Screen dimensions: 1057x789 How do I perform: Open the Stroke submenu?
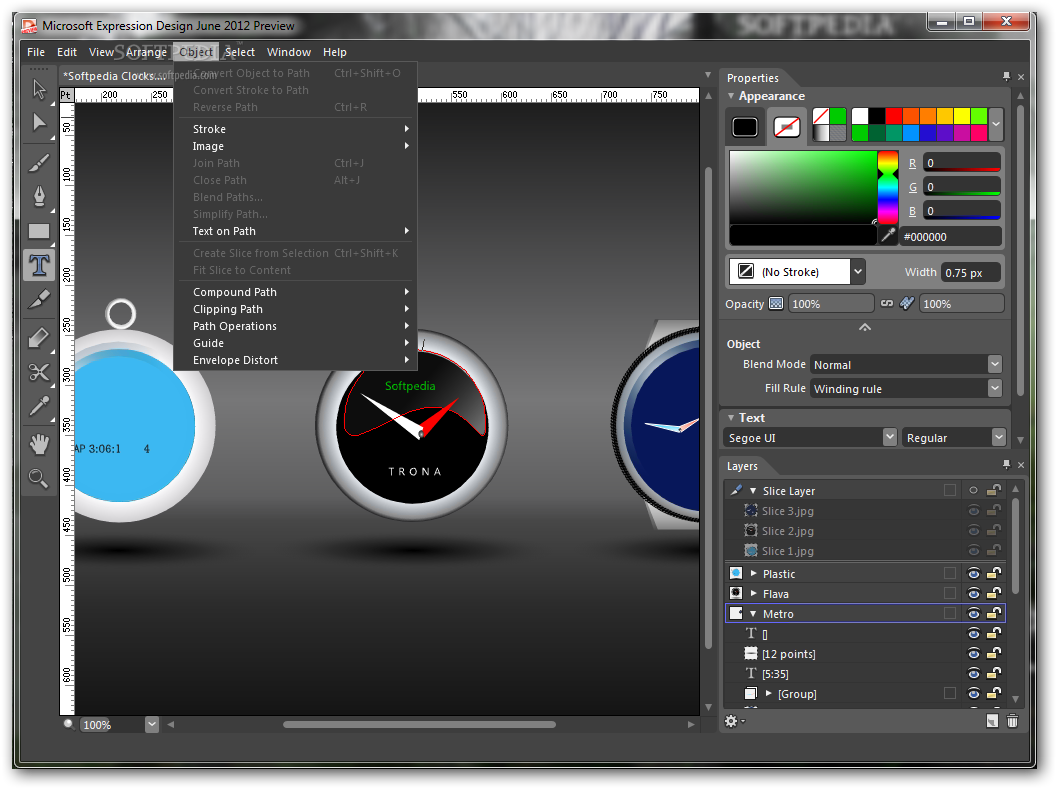[x=295, y=129]
